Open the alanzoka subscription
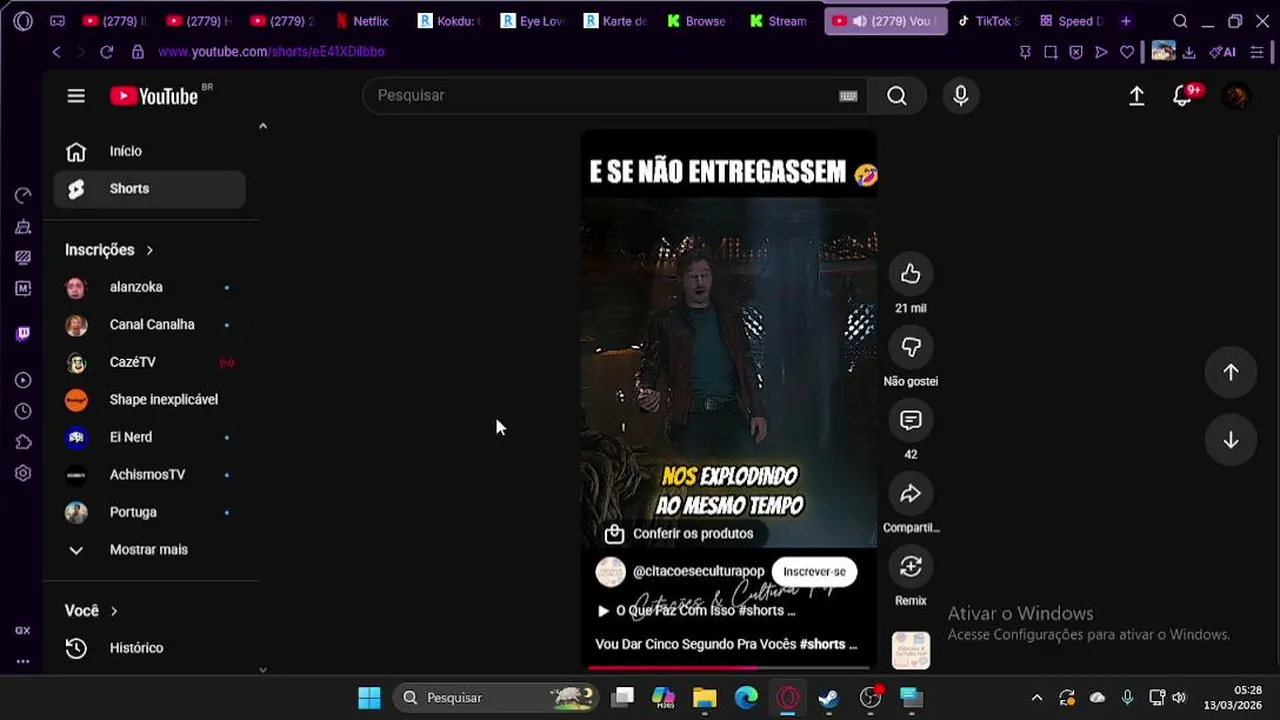Image resolution: width=1280 pixels, height=720 pixels. 149,287
